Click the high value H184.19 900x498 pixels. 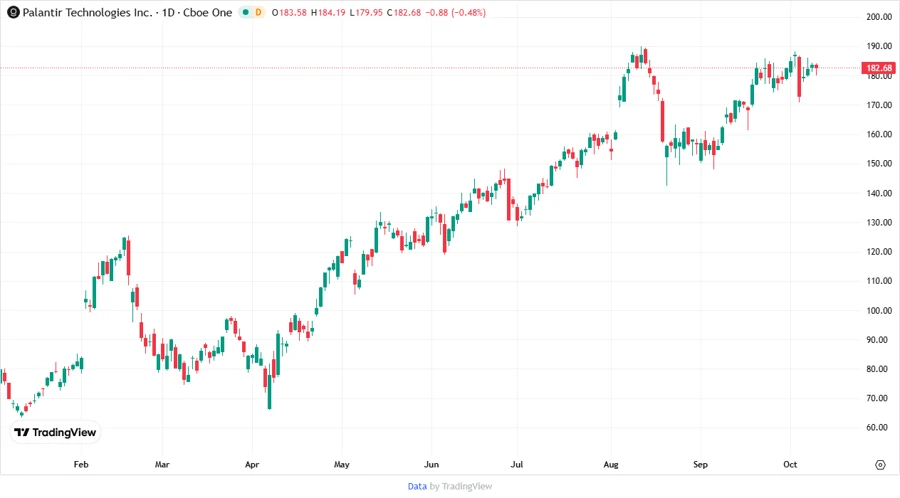[x=328, y=12]
